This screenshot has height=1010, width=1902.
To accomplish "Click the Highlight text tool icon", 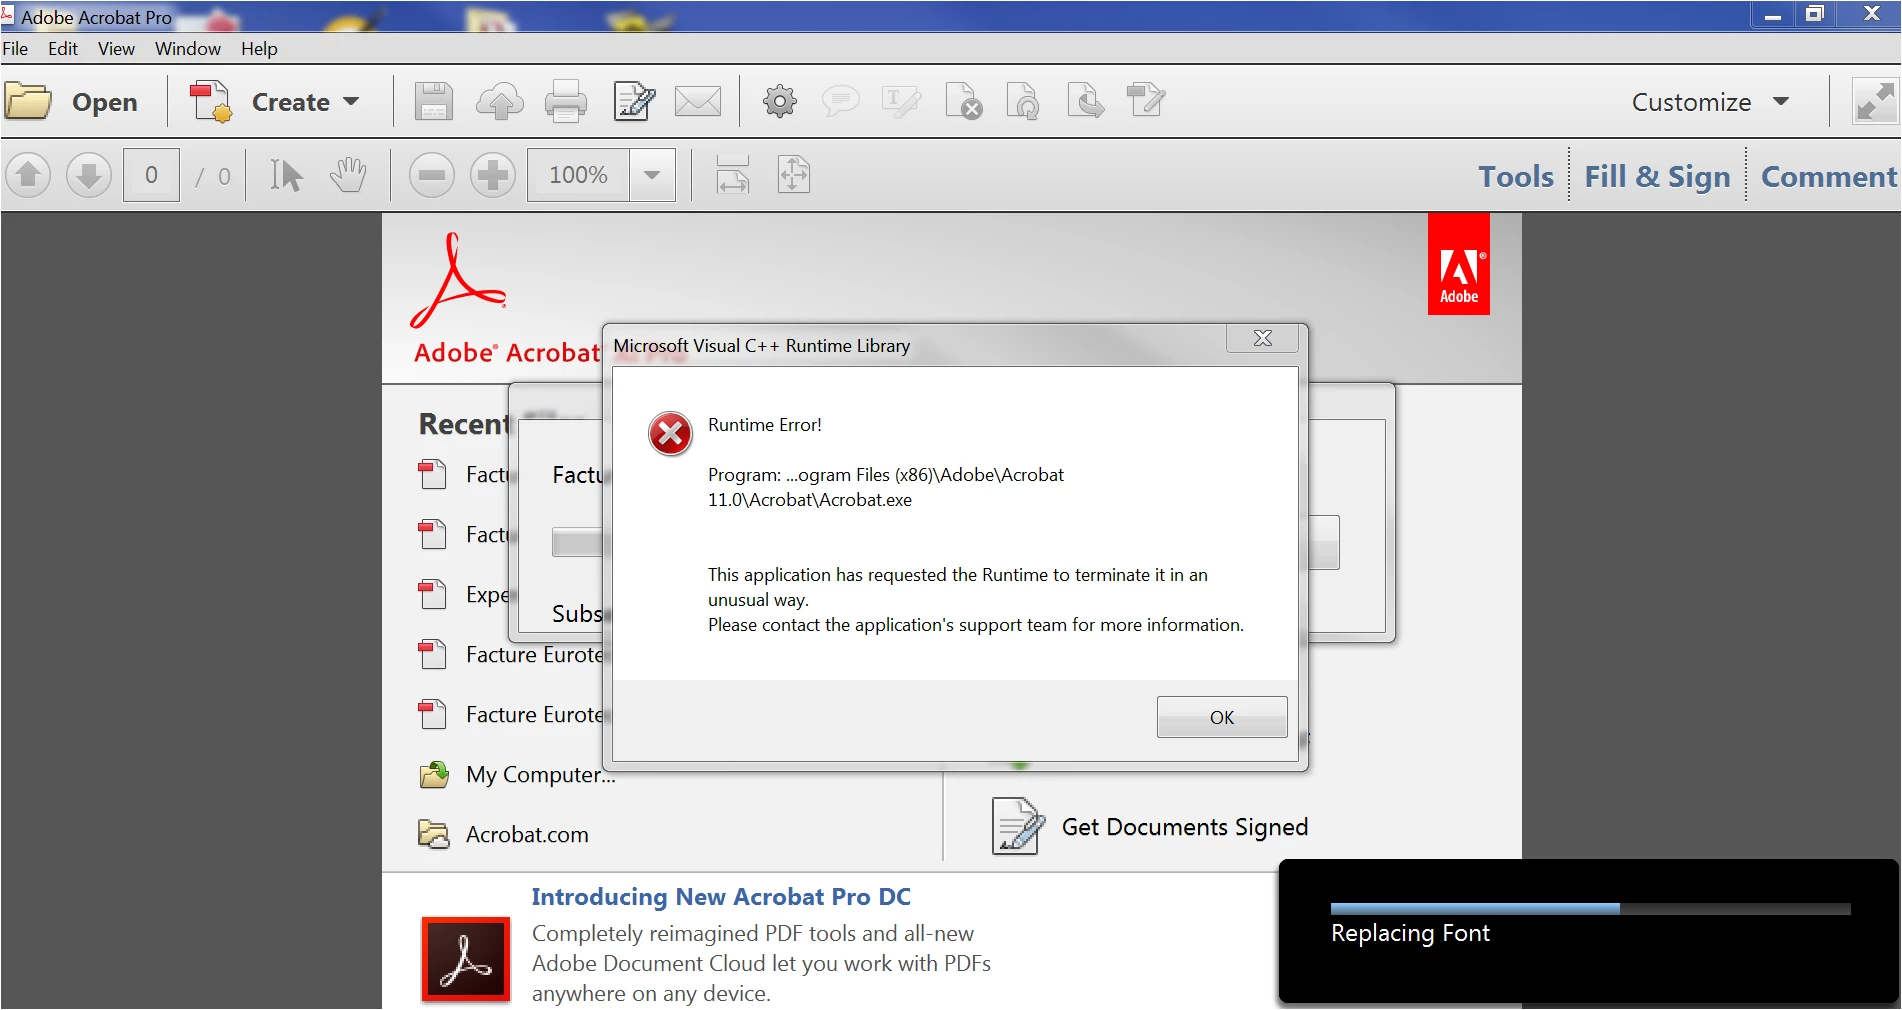I will [x=901, y=101].
